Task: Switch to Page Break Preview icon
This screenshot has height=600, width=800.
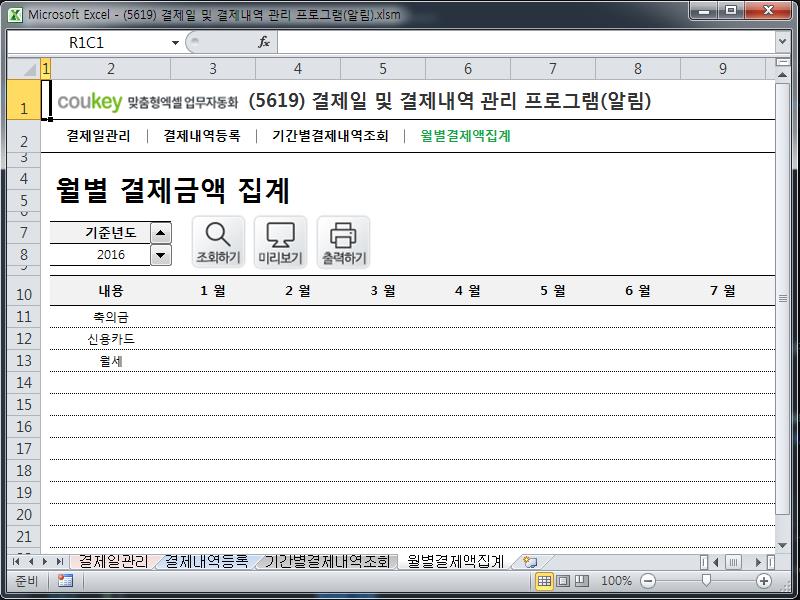Action: pyautogui.click(x=582, y=581)
